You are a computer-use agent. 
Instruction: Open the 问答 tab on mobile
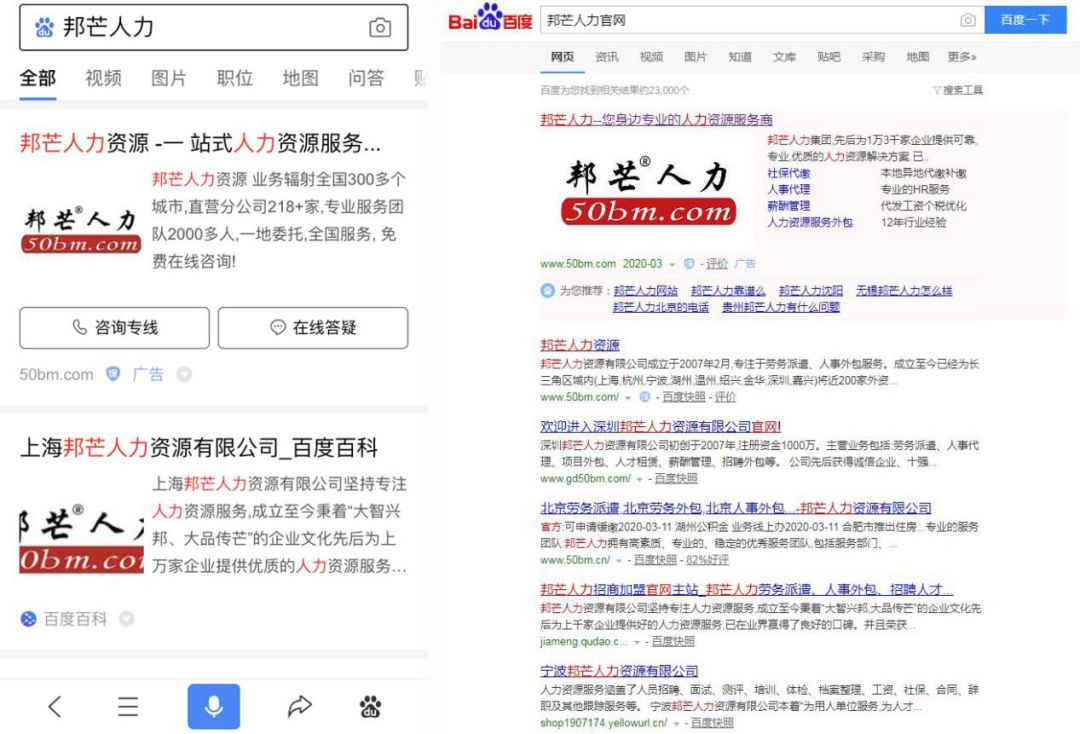pos(366,78)
